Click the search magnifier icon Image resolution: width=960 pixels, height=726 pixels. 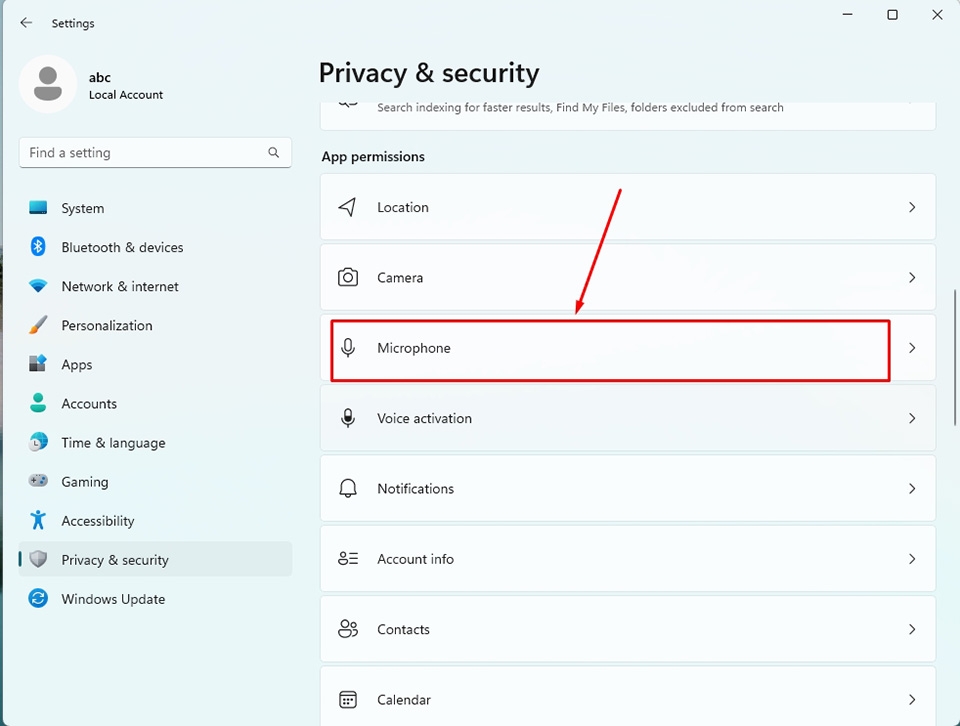coord(274,152)
